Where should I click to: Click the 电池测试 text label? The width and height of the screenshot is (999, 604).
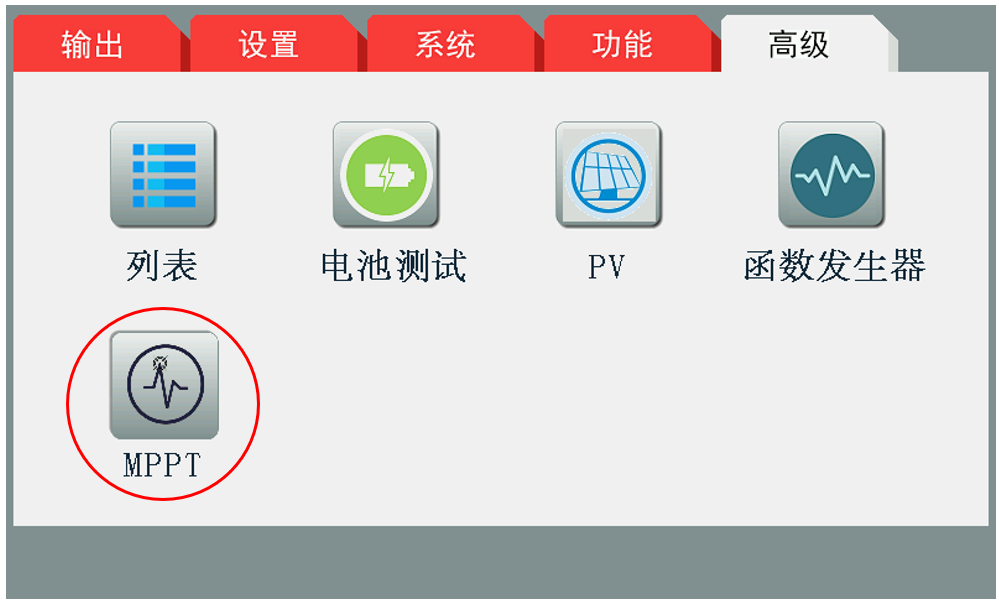(x=394, y=266)
